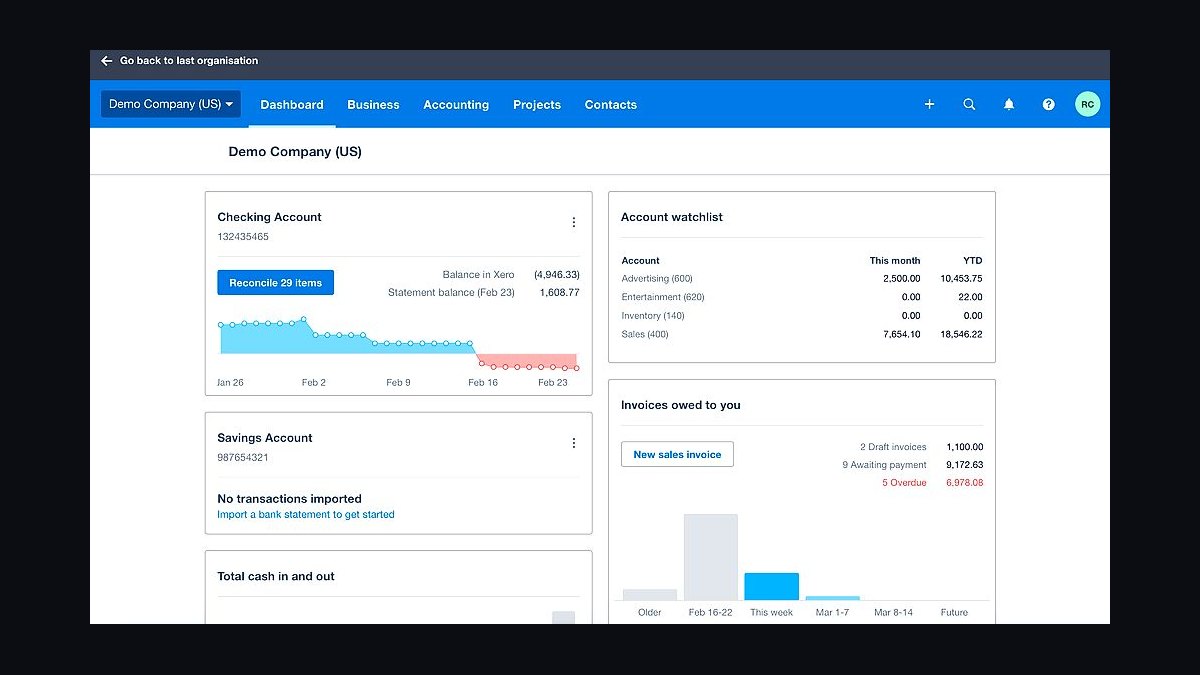Click the Invoices owed to you heading
Image resolution: width=1200 pixels, height=675 pixels.
681,405
